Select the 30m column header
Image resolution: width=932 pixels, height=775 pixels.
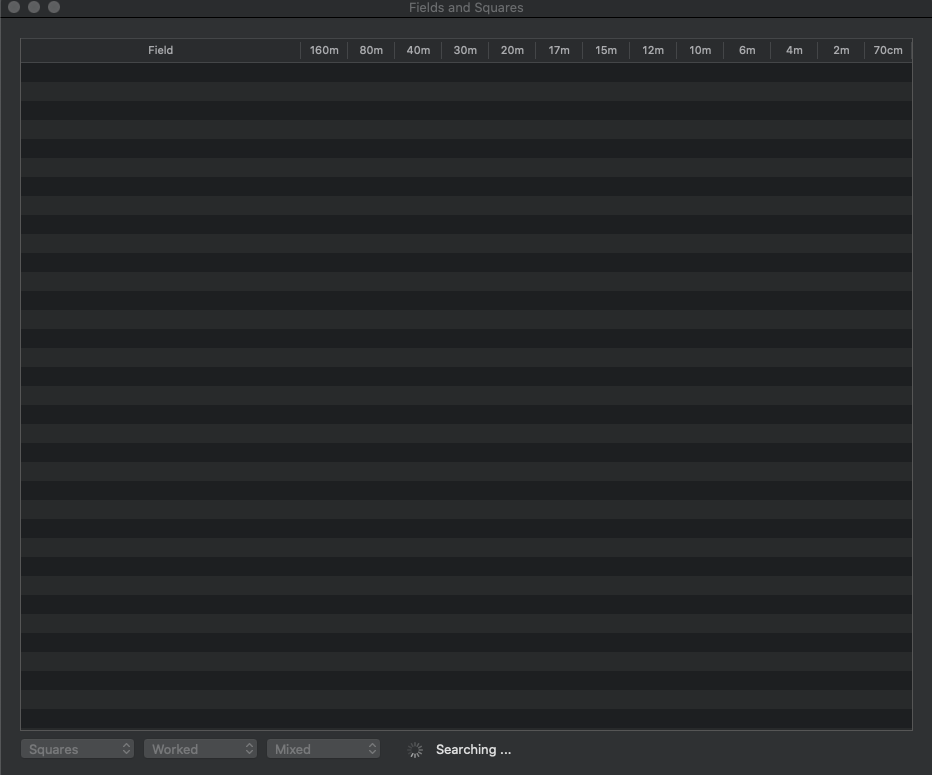(465, 50)
